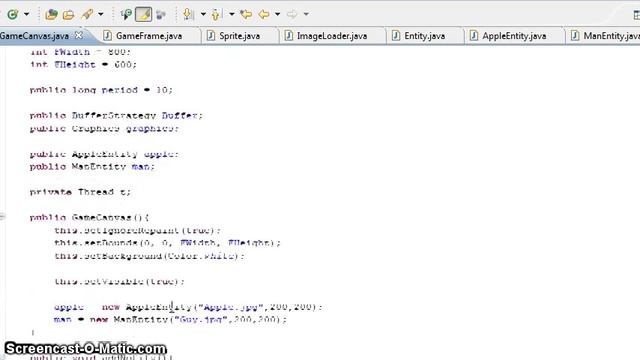This screenshot has width=640, height=360.
Task: Click the Next Annotation down-arrow icon
Action: (188, 14)
